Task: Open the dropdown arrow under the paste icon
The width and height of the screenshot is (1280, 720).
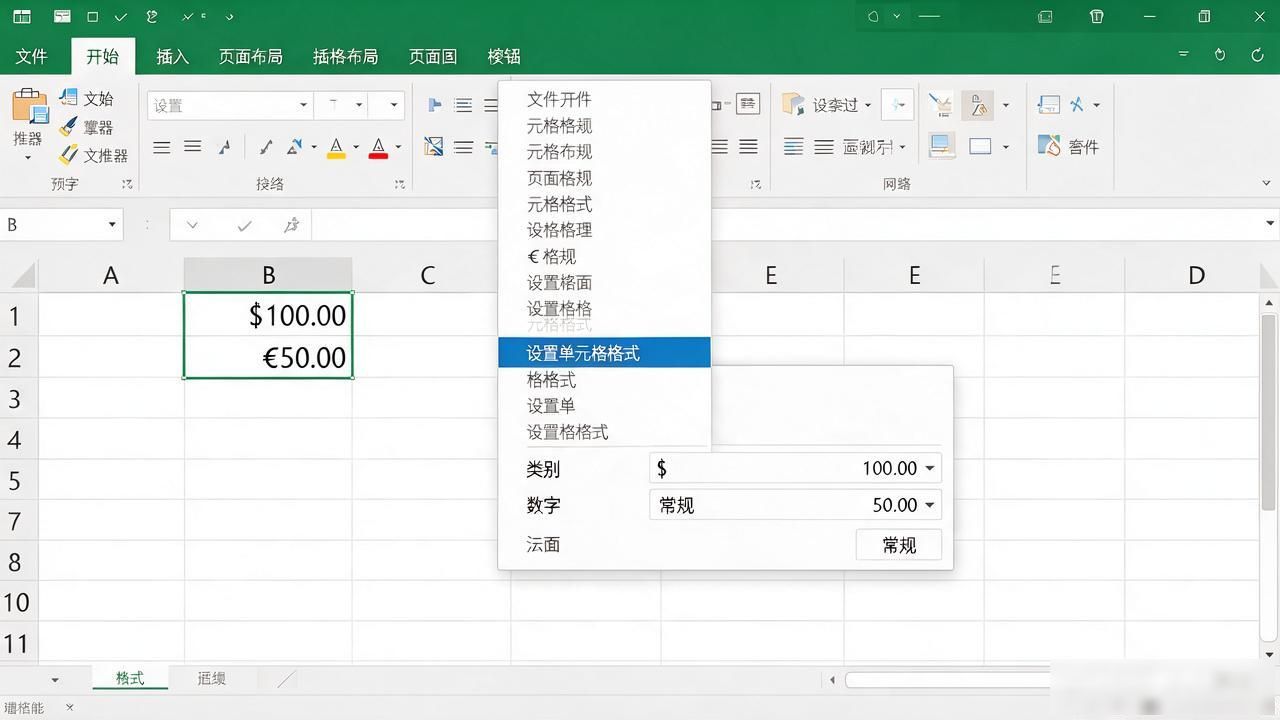Action: [x=28, y=159]
